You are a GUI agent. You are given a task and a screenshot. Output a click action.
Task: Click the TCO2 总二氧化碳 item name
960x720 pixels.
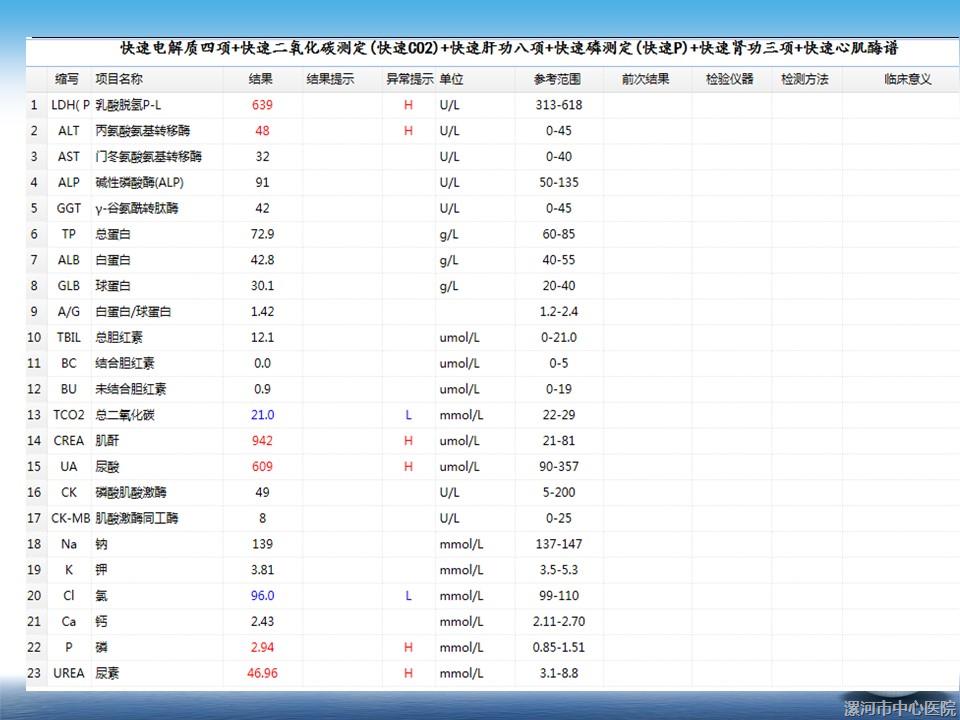(x=125, y=415)
